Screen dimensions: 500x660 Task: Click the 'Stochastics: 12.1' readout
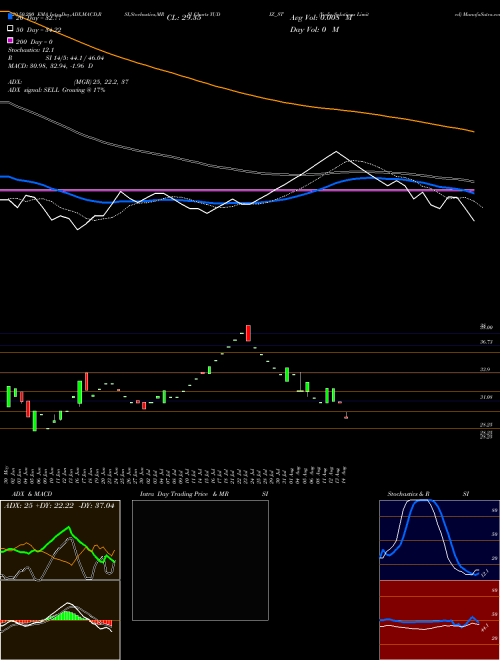tap(31, 50)
